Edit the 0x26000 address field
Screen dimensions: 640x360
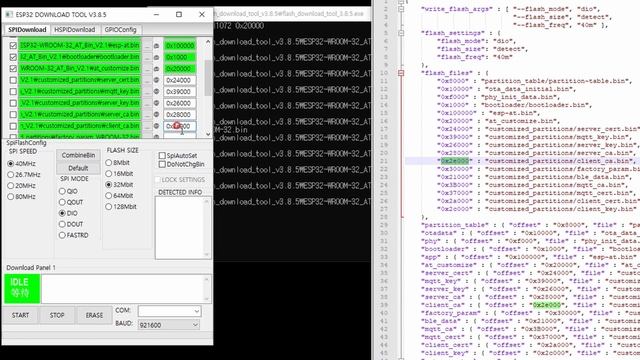tap(180, 103)
